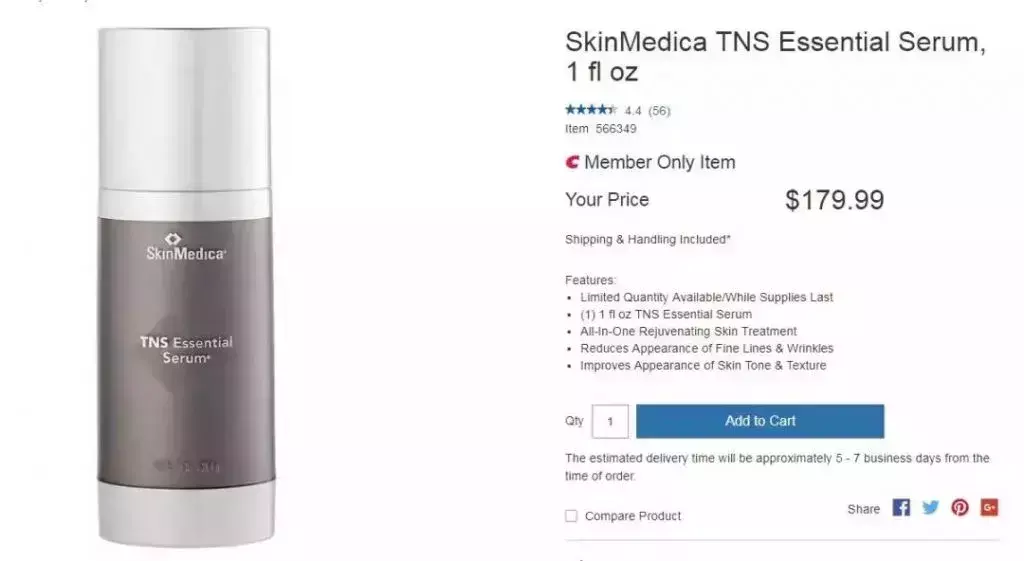This screenshot has height=561, width=1024.
Task: Enable the Compare Product checkbox
Action: 571,516
